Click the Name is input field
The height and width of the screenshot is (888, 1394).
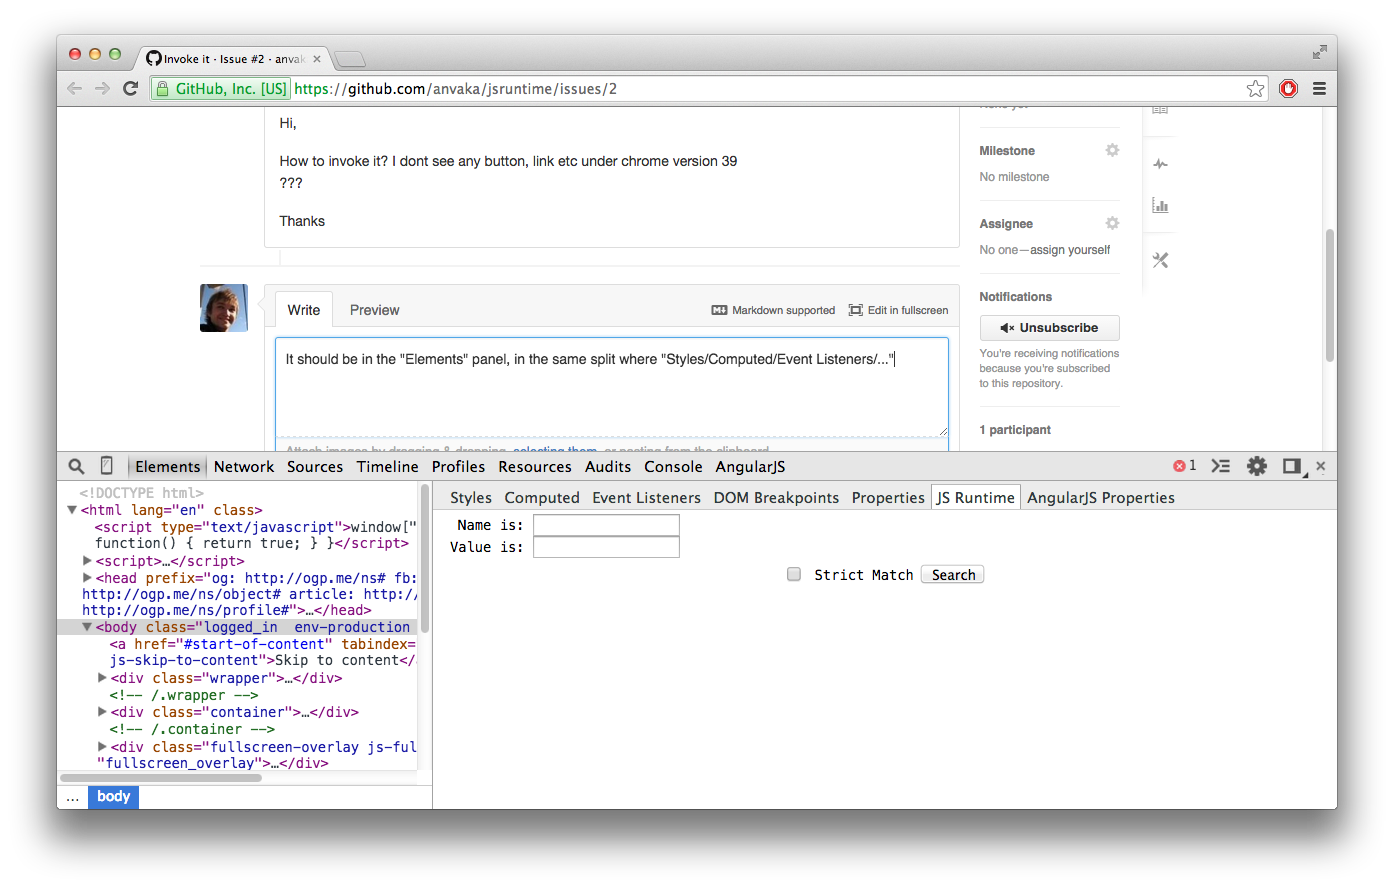click(x=606, y=525)
